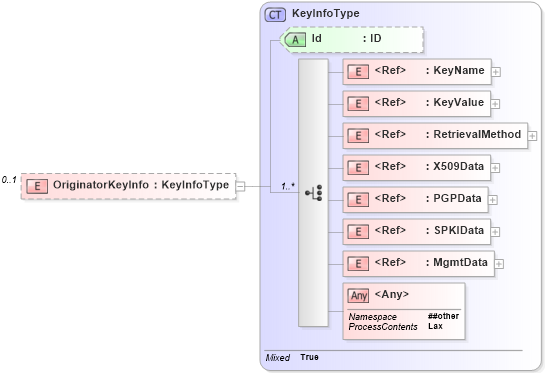Click the E icon of the MgmtData reference
Viewport: 545px width, 373px height.
pyautogui.click(x=358, y=263)
